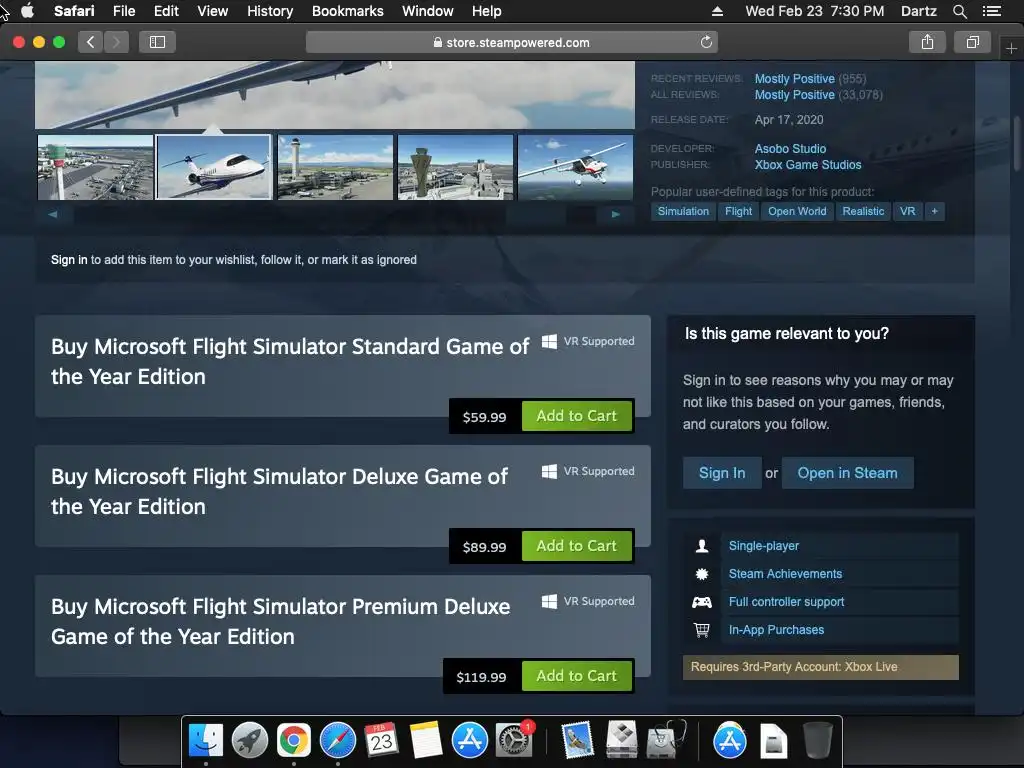Click Sign in link for wishlist

(x=69, y=260)
